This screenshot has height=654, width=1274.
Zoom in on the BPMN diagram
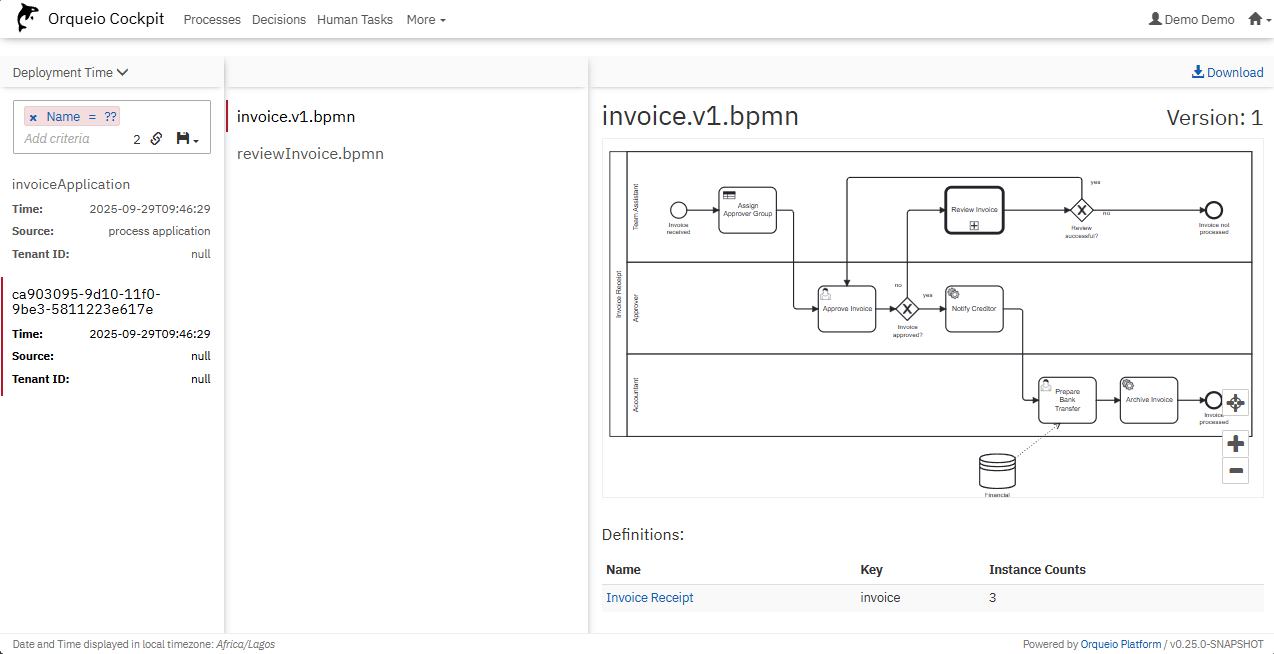[x=1235, y=444]
